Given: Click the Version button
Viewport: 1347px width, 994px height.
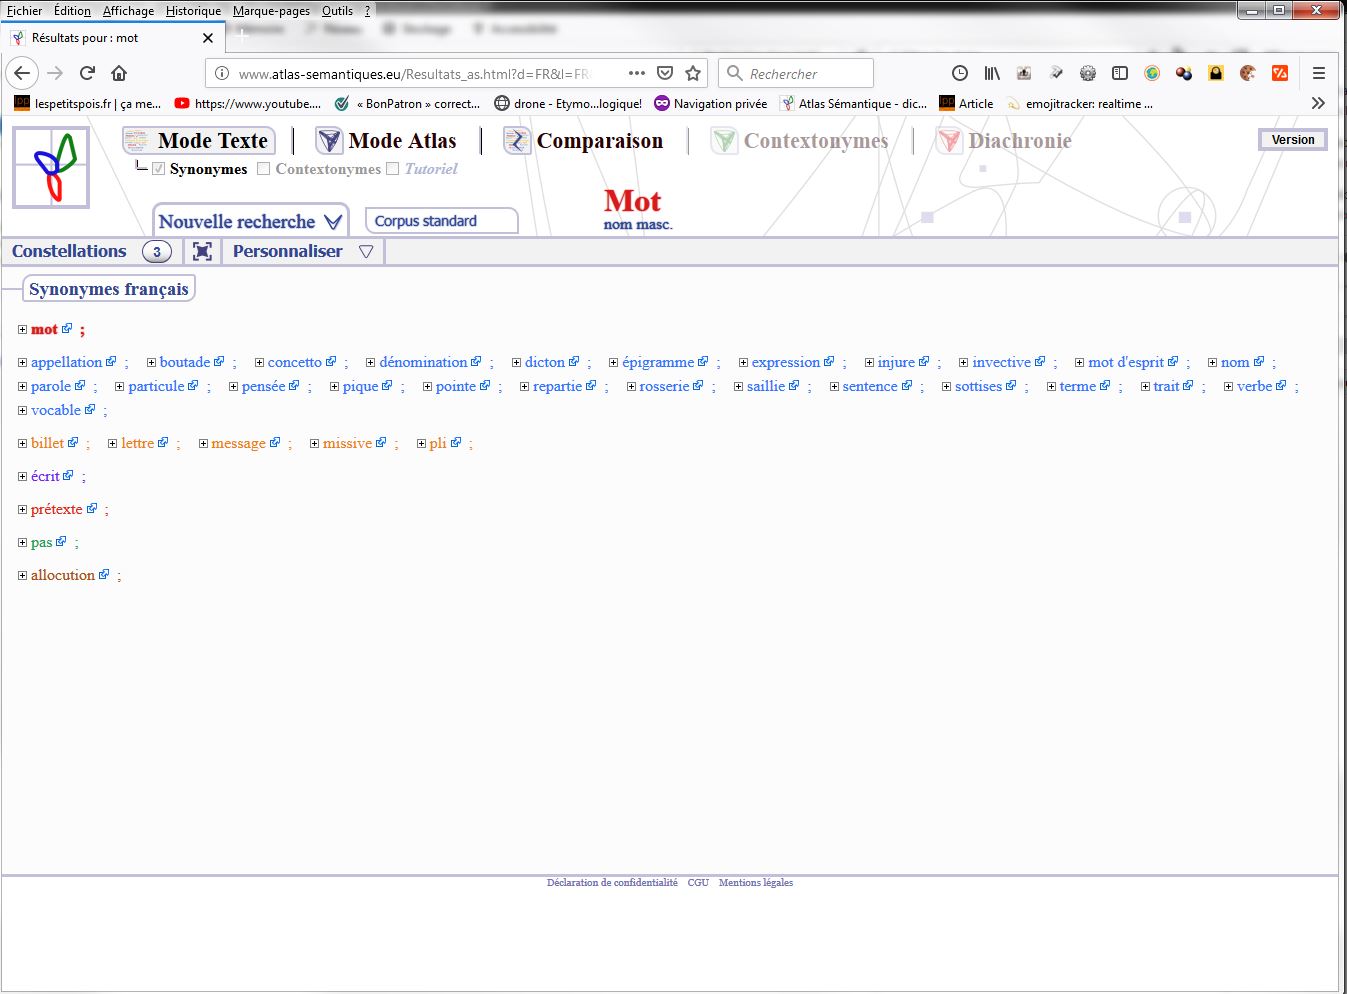Looking at the screenshot, I should [1292, 140].
